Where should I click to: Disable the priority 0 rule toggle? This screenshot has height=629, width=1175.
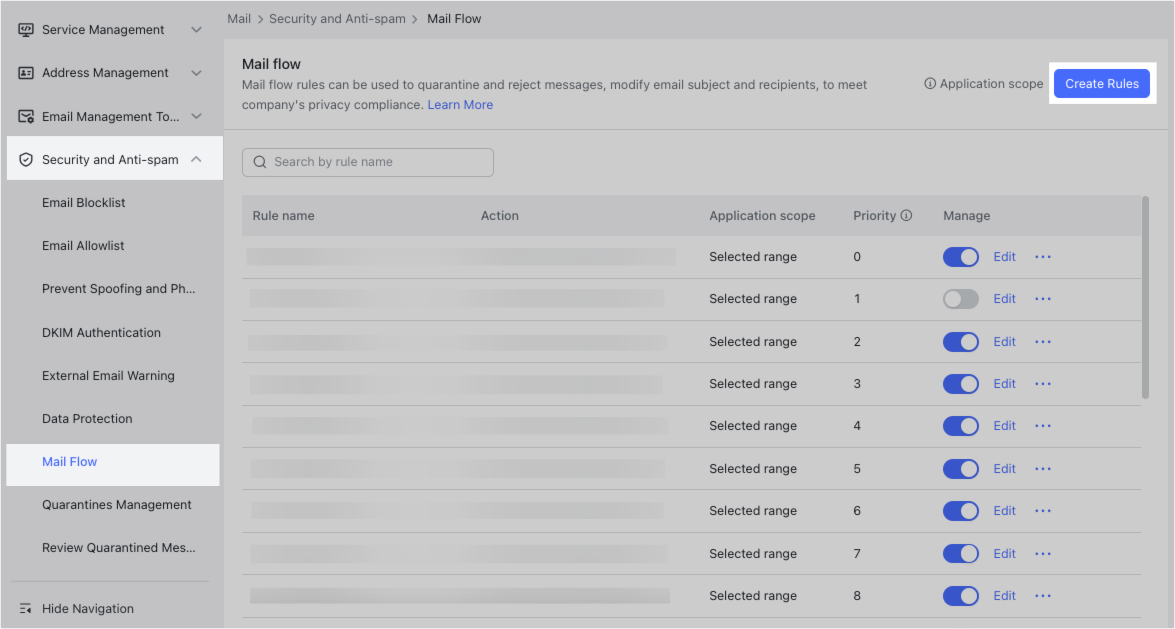961,256
